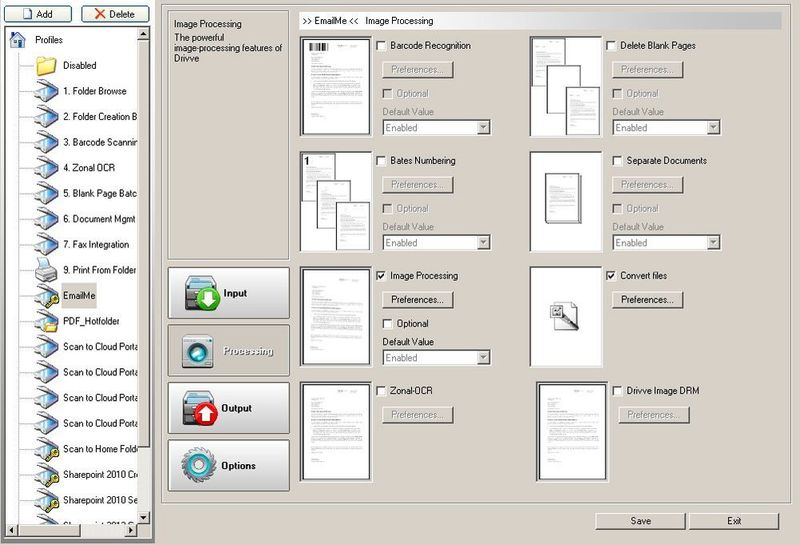Click the red X Delete icon
The image size is (800, 545).
pos(100,14)
